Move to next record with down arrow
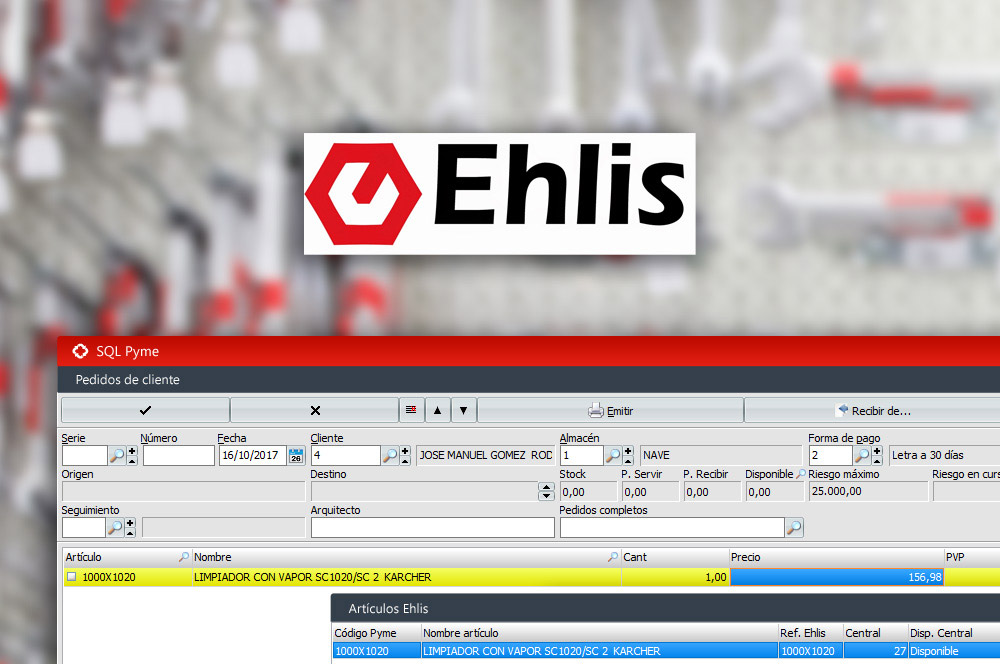This screenshot has width=1000, height=664. 462,410
